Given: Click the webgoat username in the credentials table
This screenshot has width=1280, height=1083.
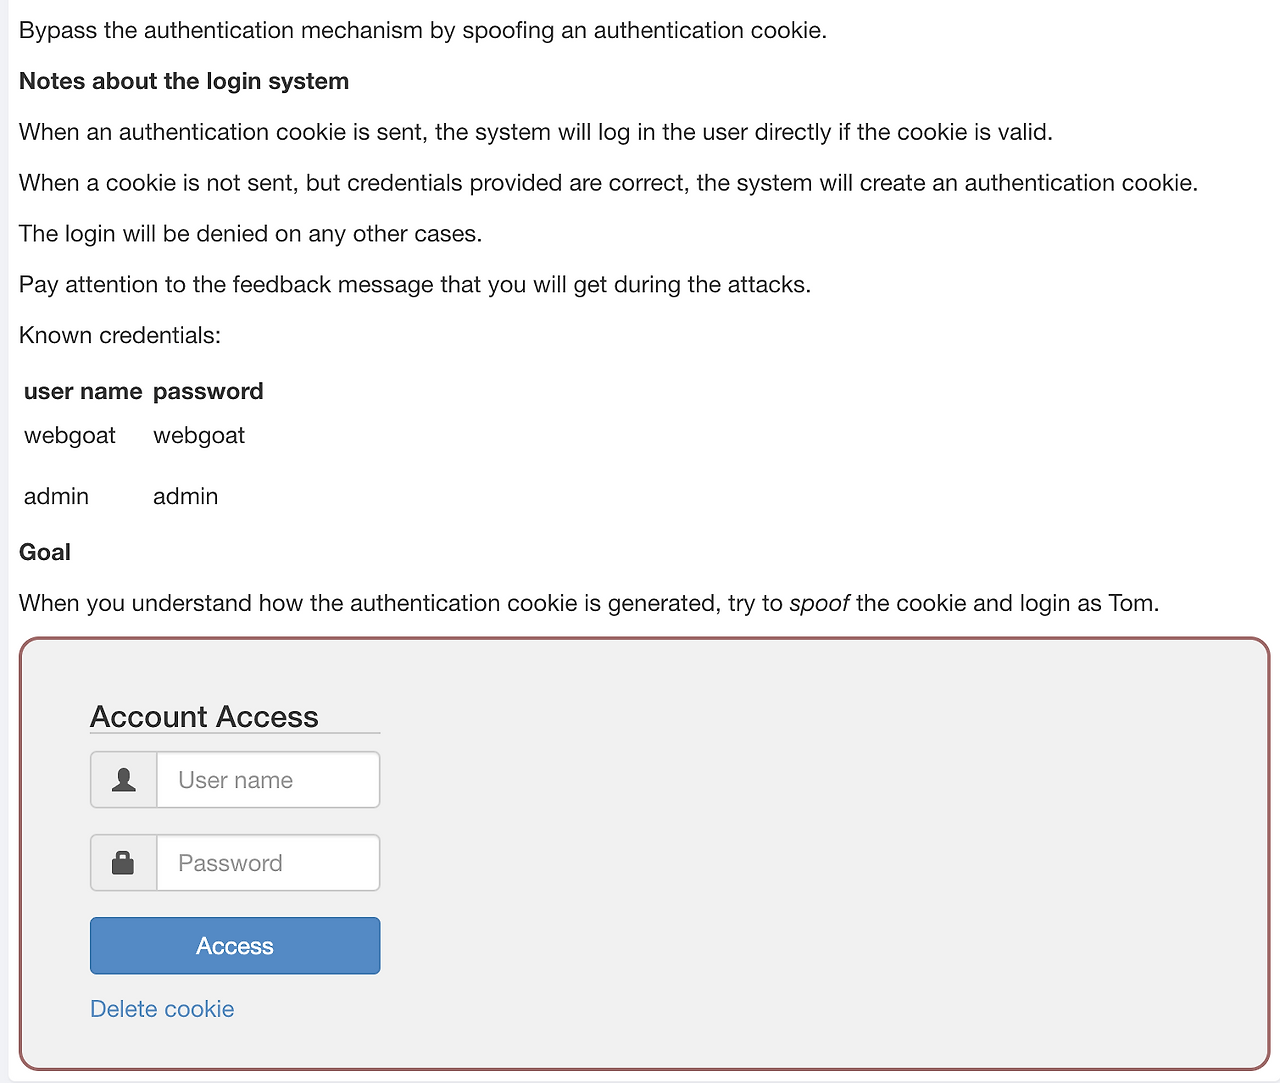Looking at the screenshot, I should tap(70, 435).
